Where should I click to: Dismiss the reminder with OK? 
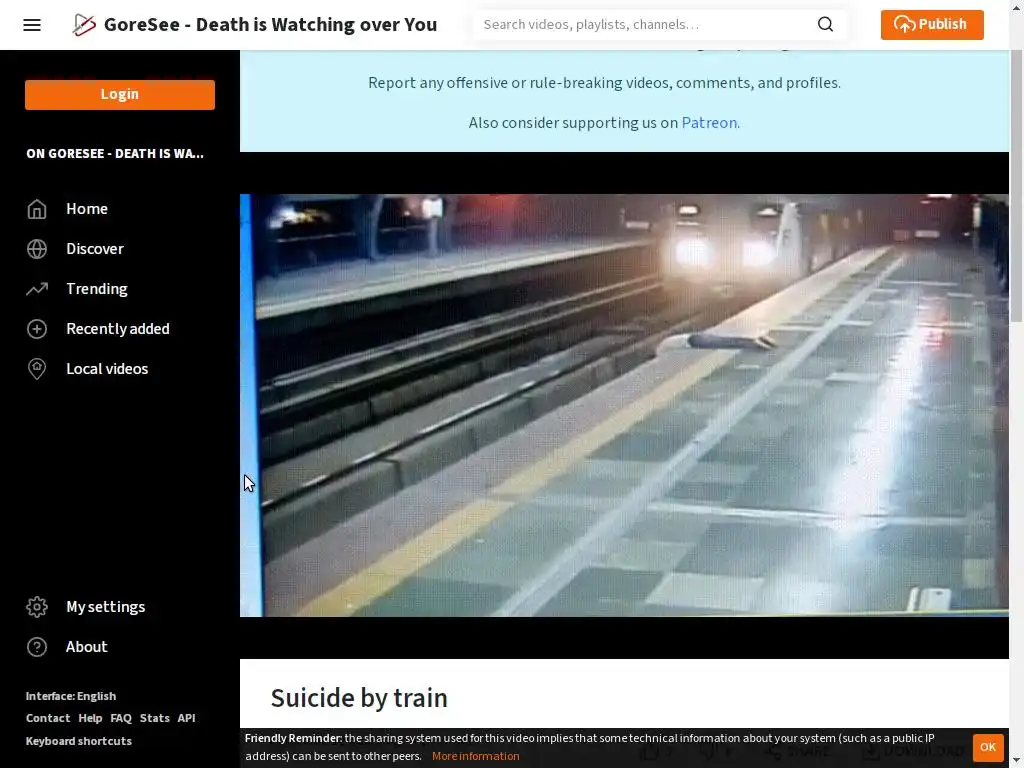[987, 747]
